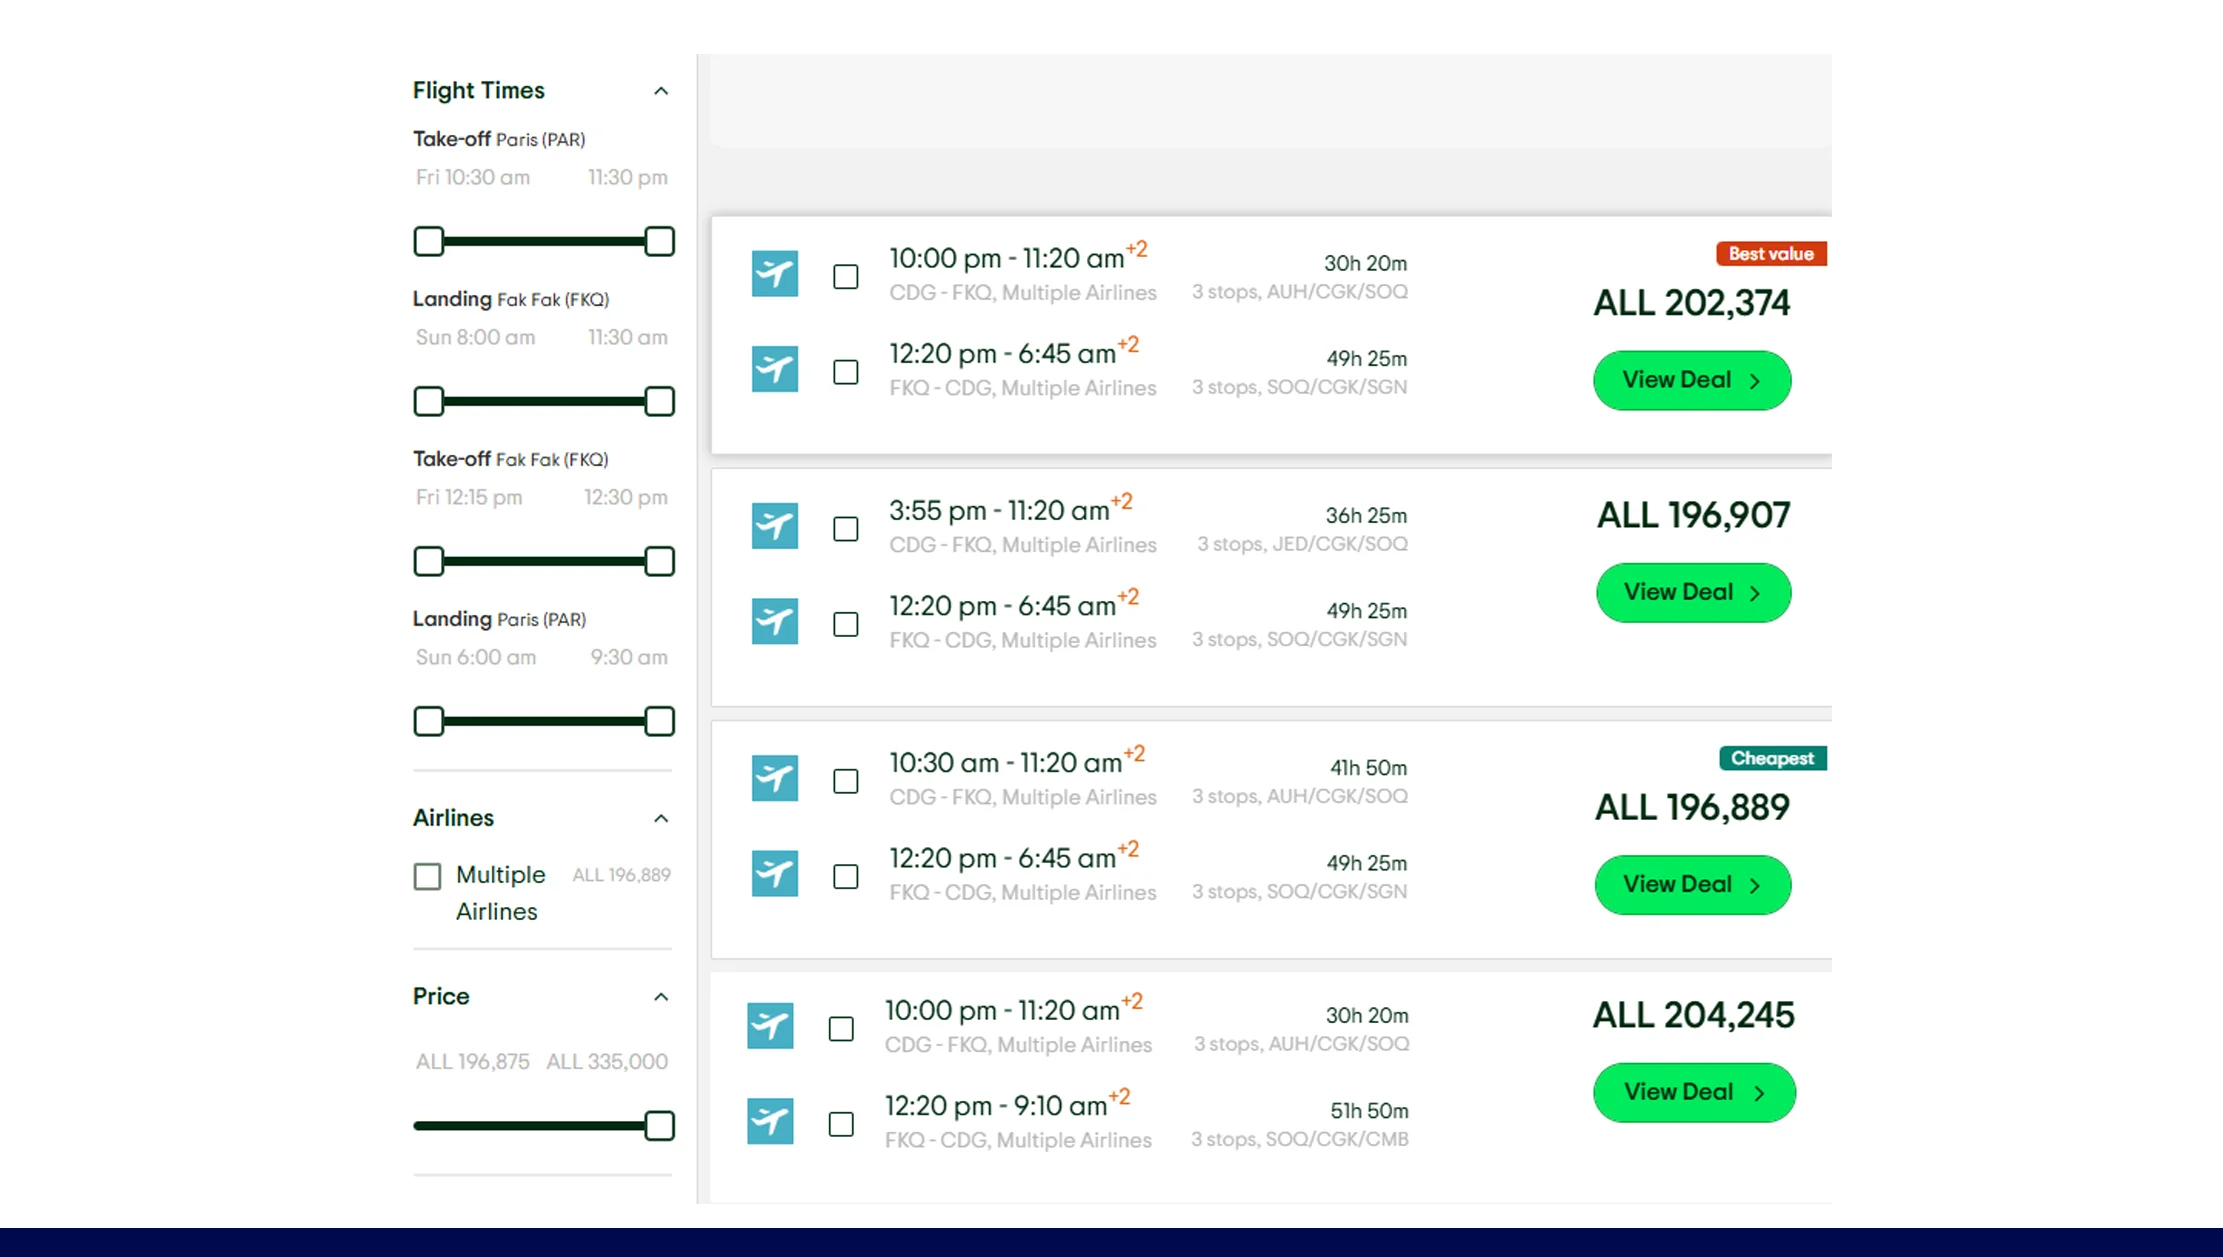The width and height of the screenshot is (2223, 1257).
Task: Enable the Multiple Airlines filter checkbox
Action: tap(427, 876)
